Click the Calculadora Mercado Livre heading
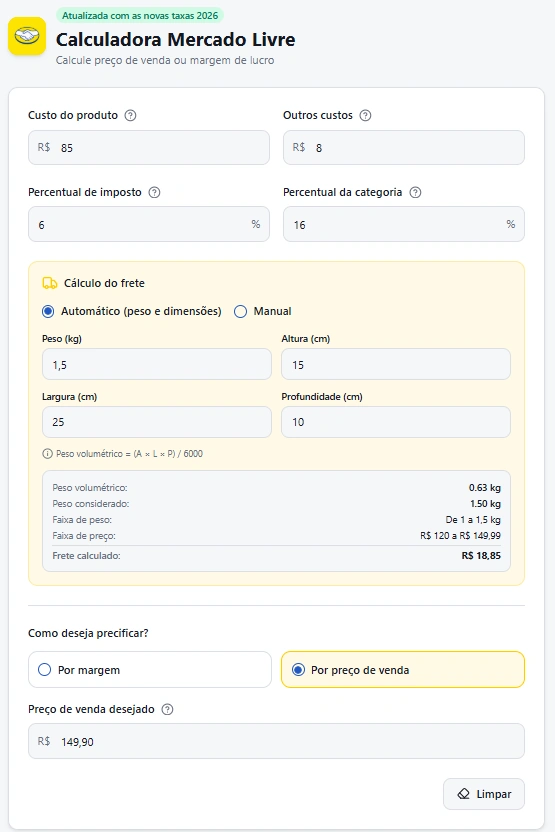Viewport: 555px width, 832px height. point(176,40)
